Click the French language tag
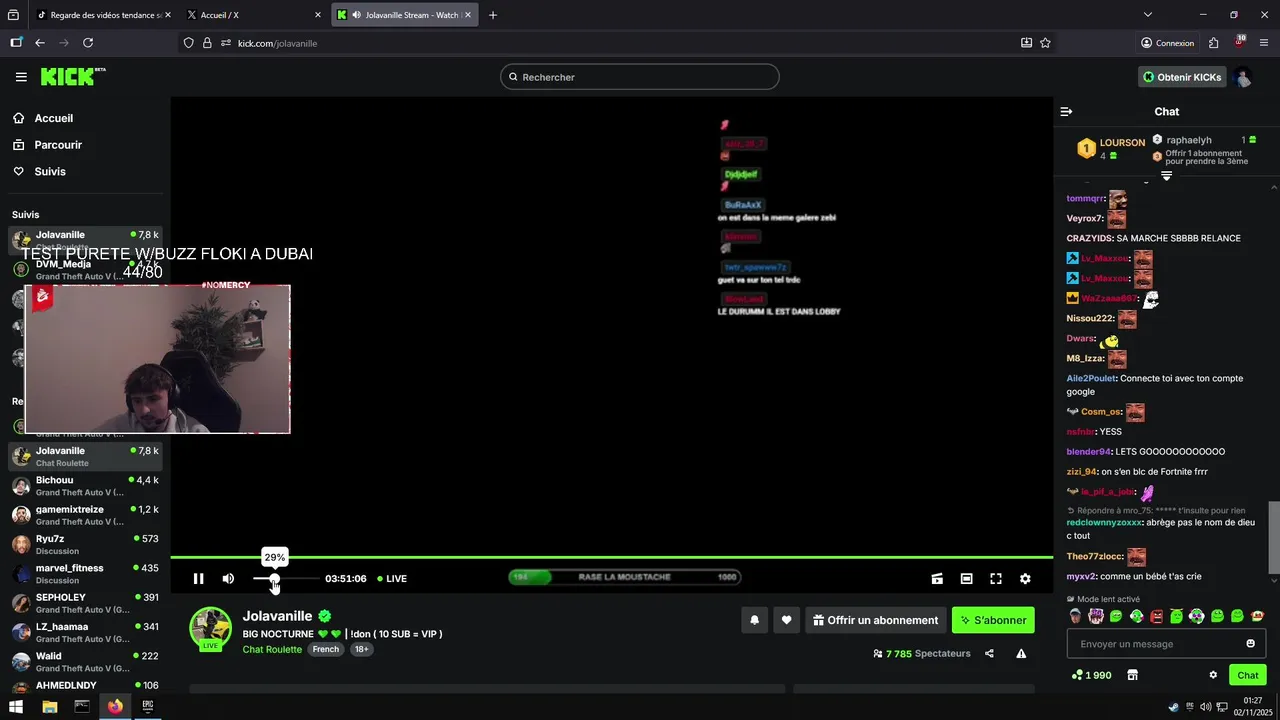 click(326, 649)
